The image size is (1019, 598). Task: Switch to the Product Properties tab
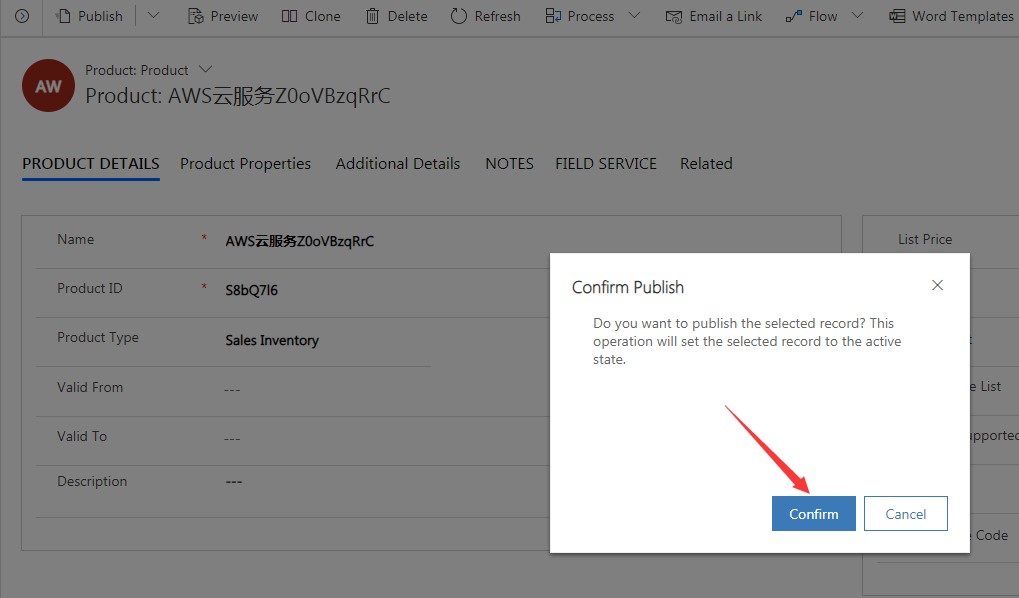245,163
